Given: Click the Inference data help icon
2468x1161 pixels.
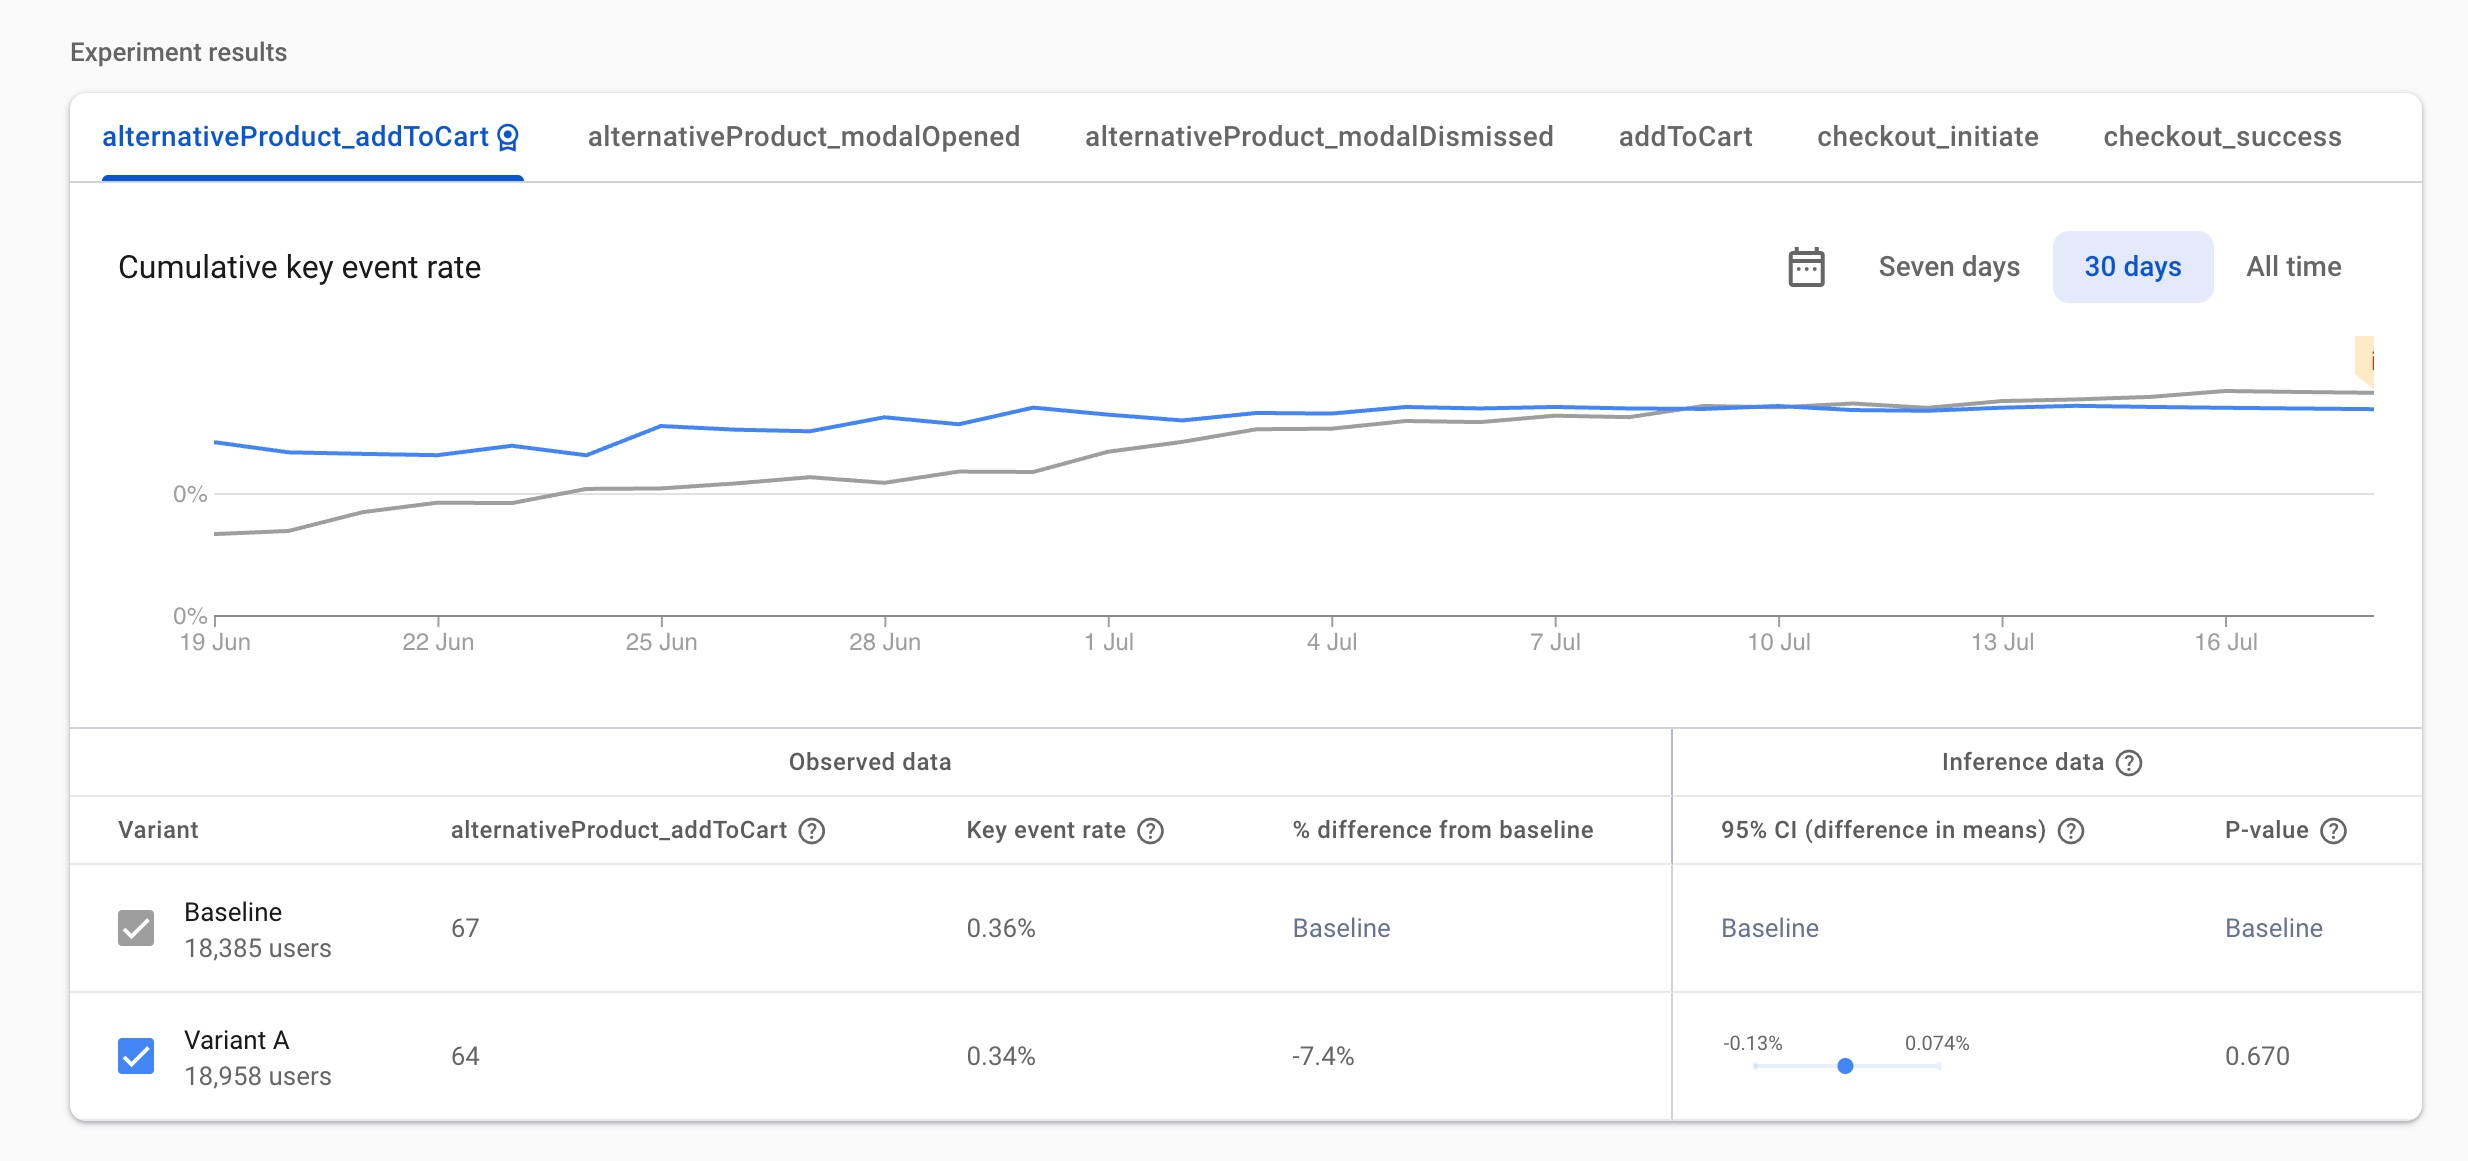Looking at the screenshot, I should (2130, 763).
